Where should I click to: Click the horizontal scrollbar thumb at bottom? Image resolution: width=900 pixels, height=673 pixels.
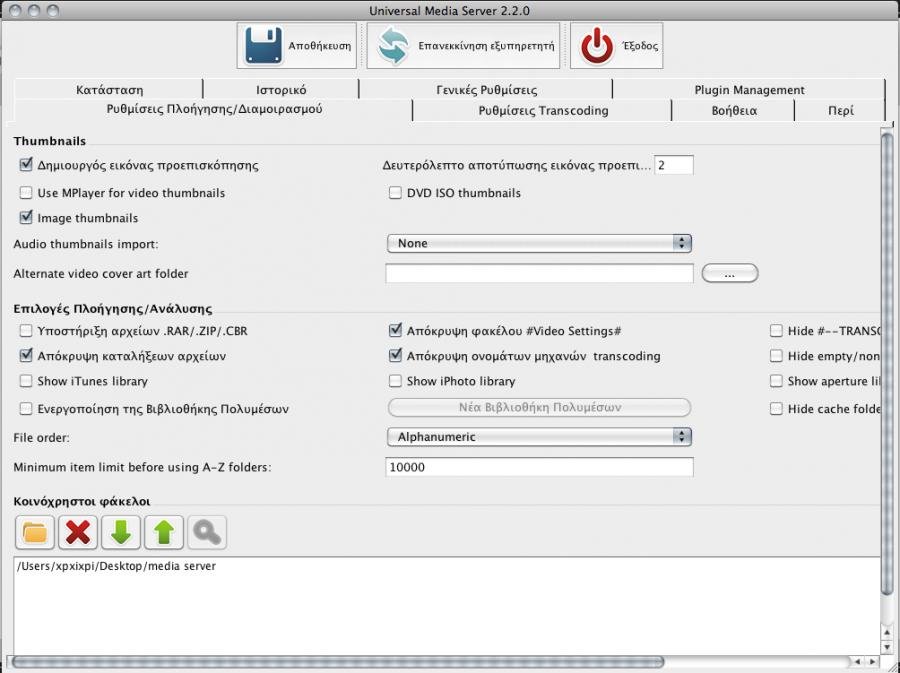tap(338, 662)
